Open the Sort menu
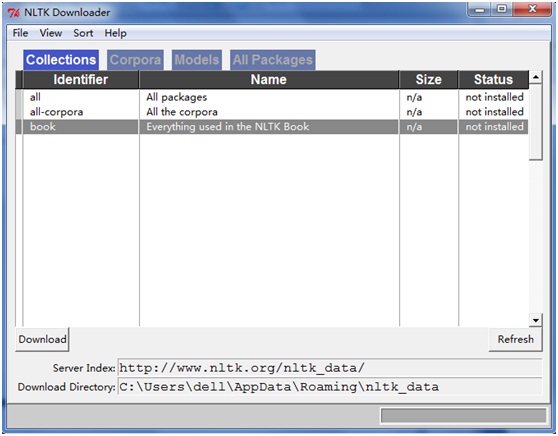 (x=83, y=33)
